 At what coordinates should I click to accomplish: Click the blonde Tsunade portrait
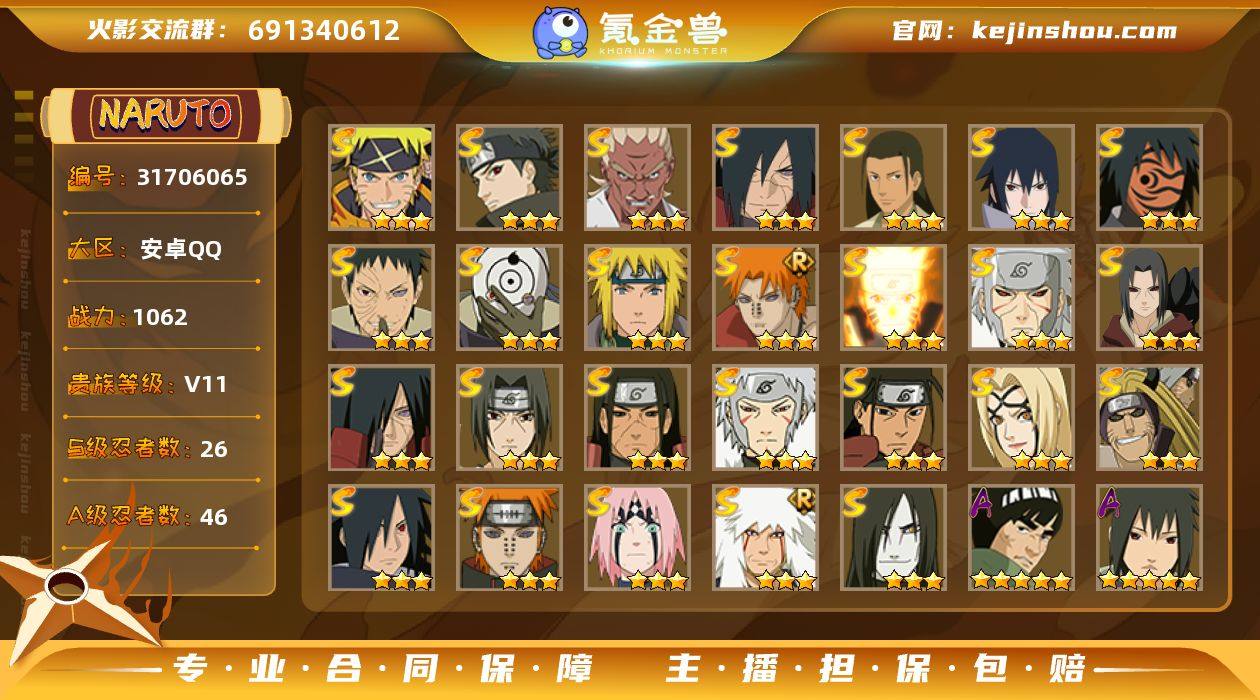1021,418
